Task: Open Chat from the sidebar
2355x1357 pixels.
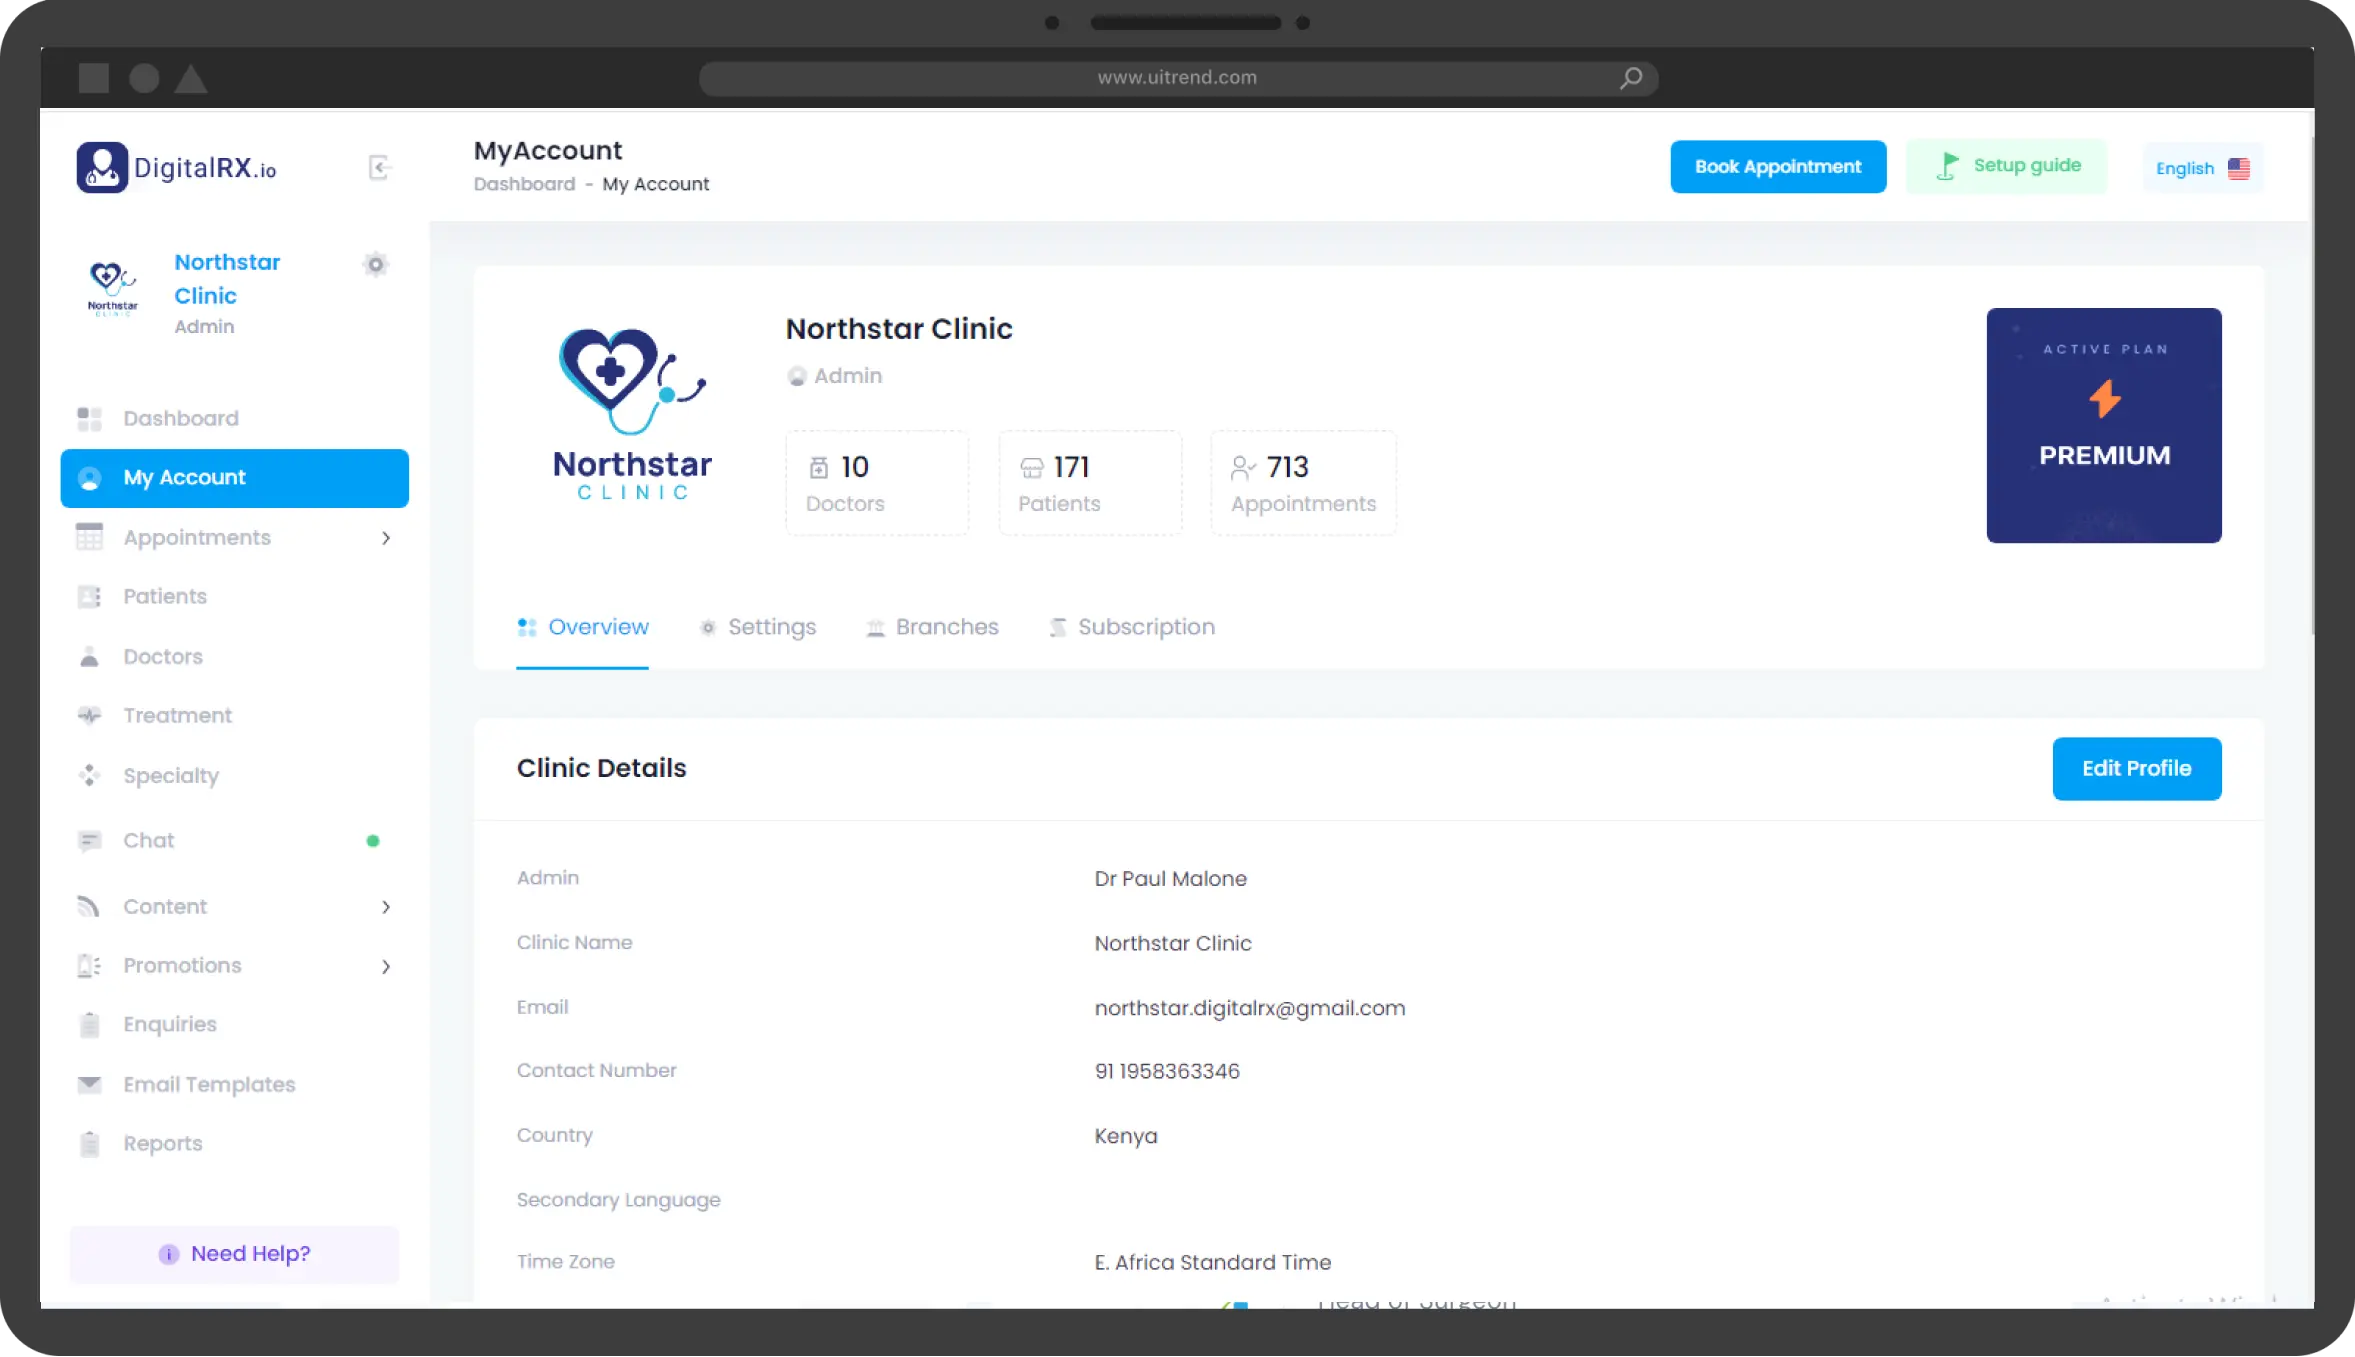Action: [148, 840]
